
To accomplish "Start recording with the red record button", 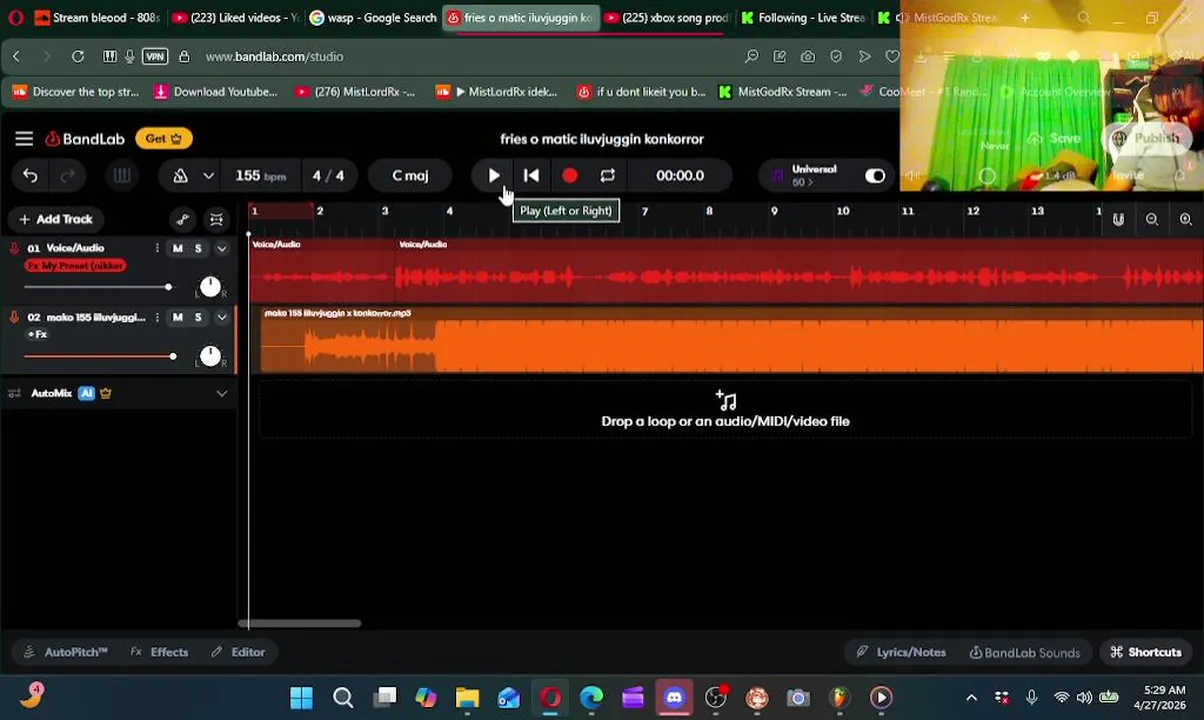I will coord(569,176).
